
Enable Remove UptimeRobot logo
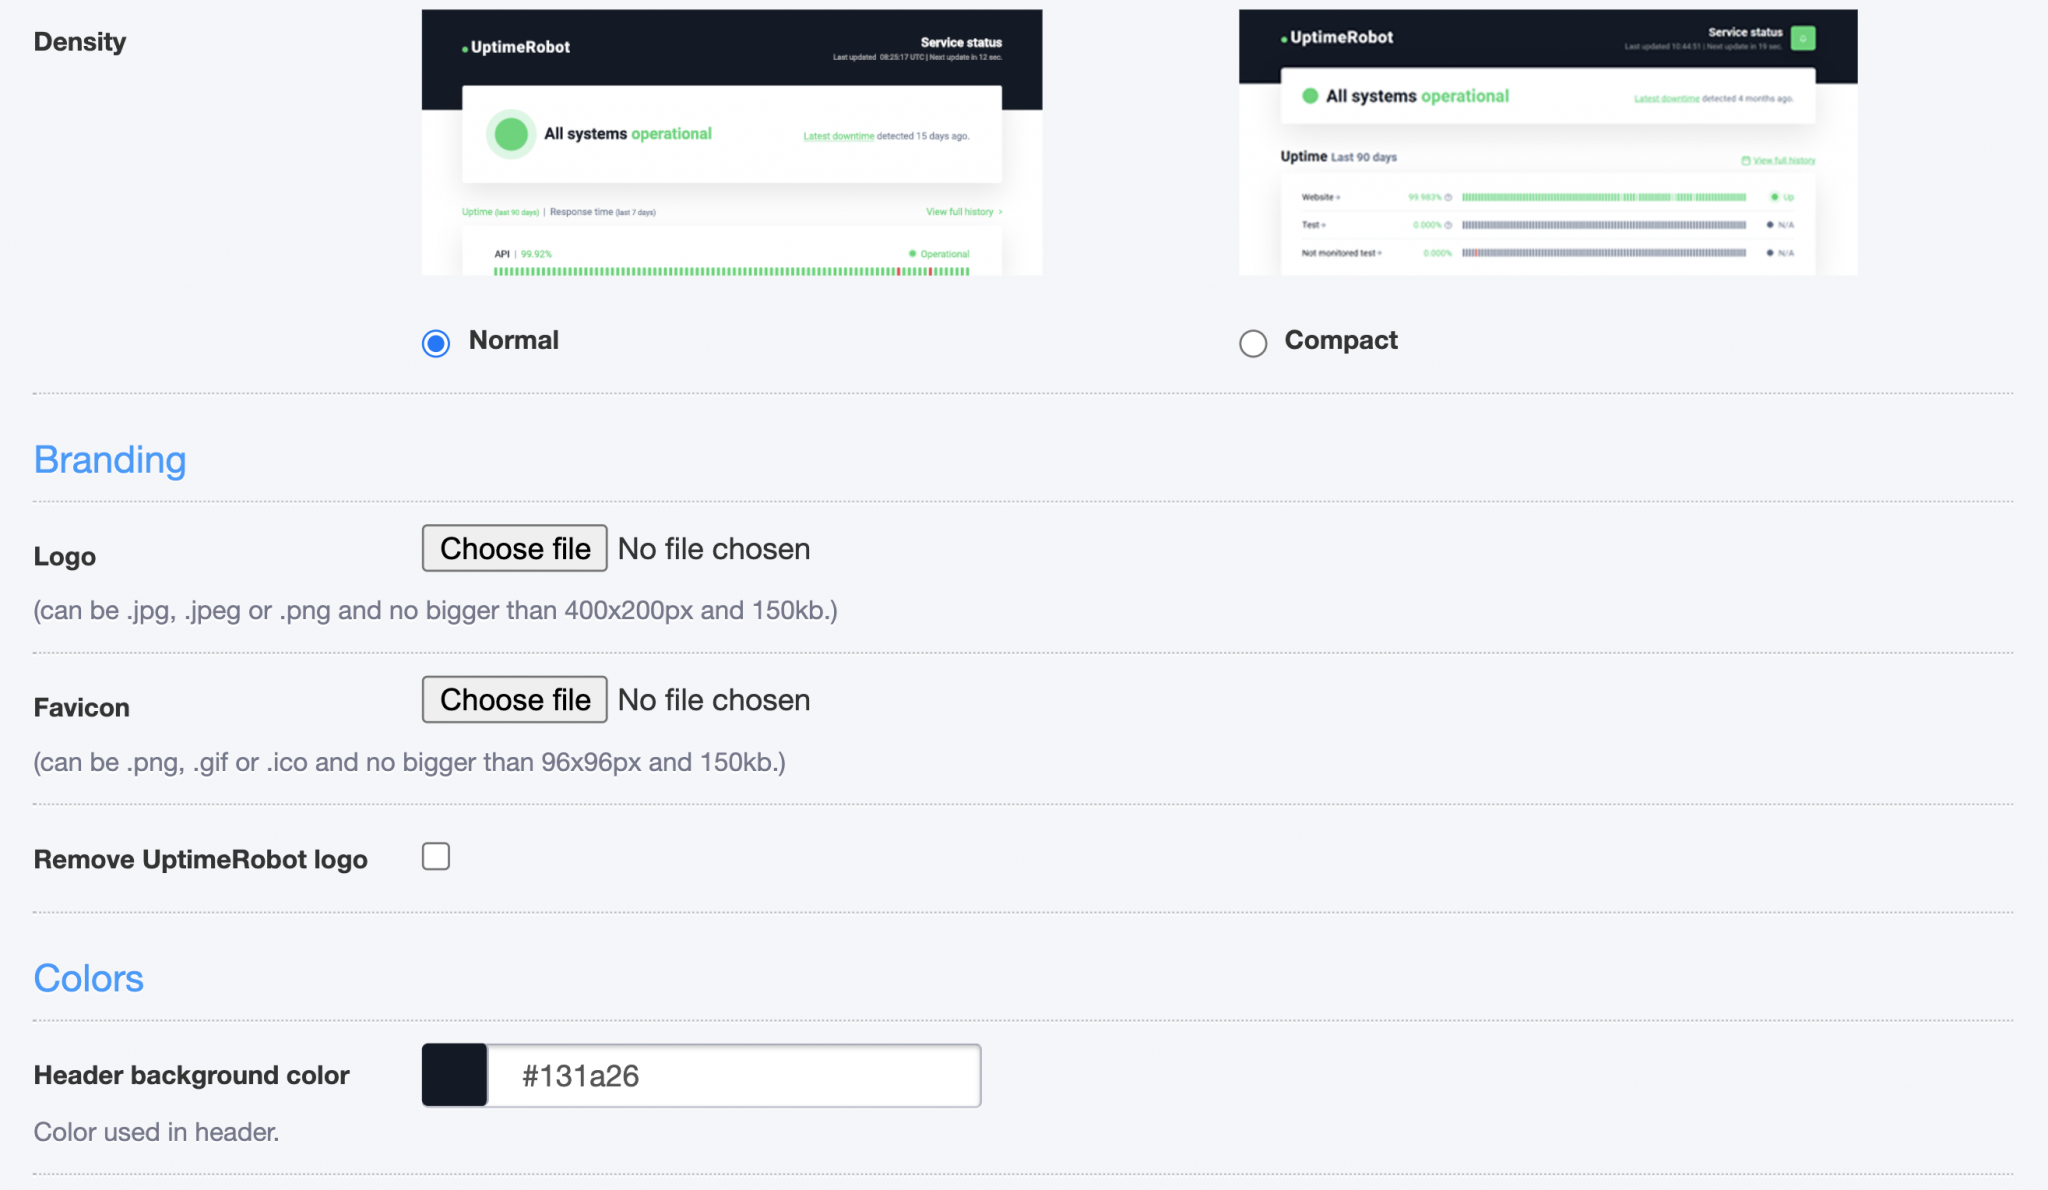click(436, 856)
